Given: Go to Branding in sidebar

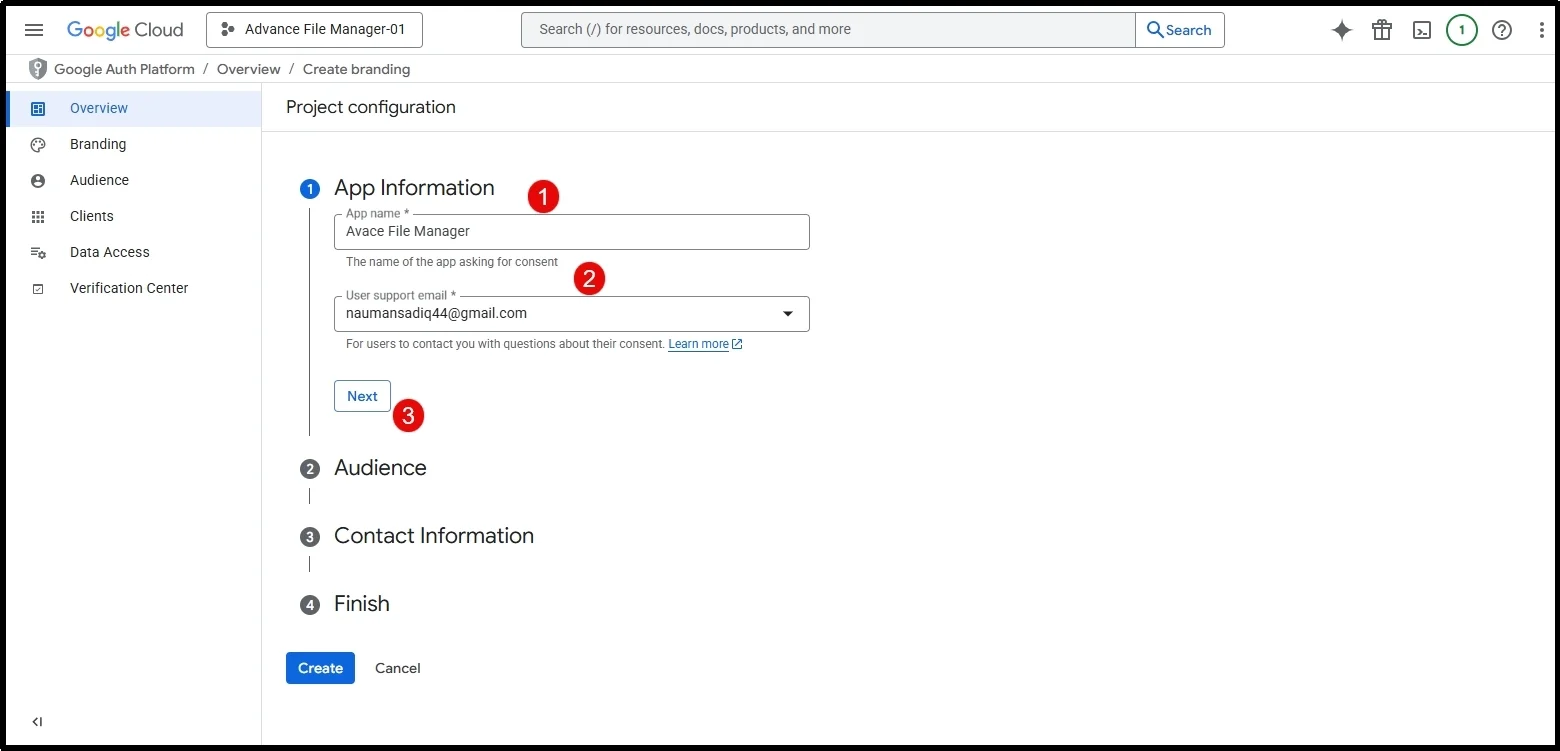Looking at the screenshot, I should [98, 144].
